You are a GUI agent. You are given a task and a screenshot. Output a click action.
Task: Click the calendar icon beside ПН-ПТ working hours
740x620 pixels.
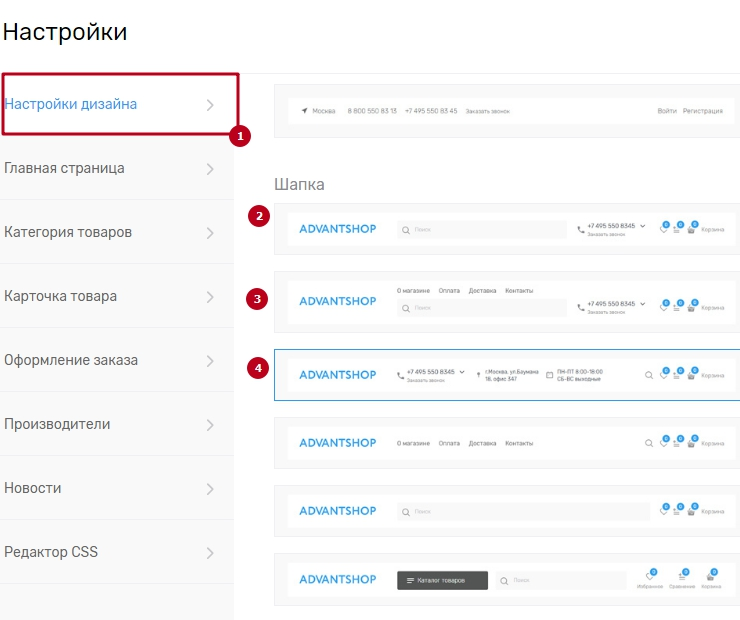click(549, 375)
